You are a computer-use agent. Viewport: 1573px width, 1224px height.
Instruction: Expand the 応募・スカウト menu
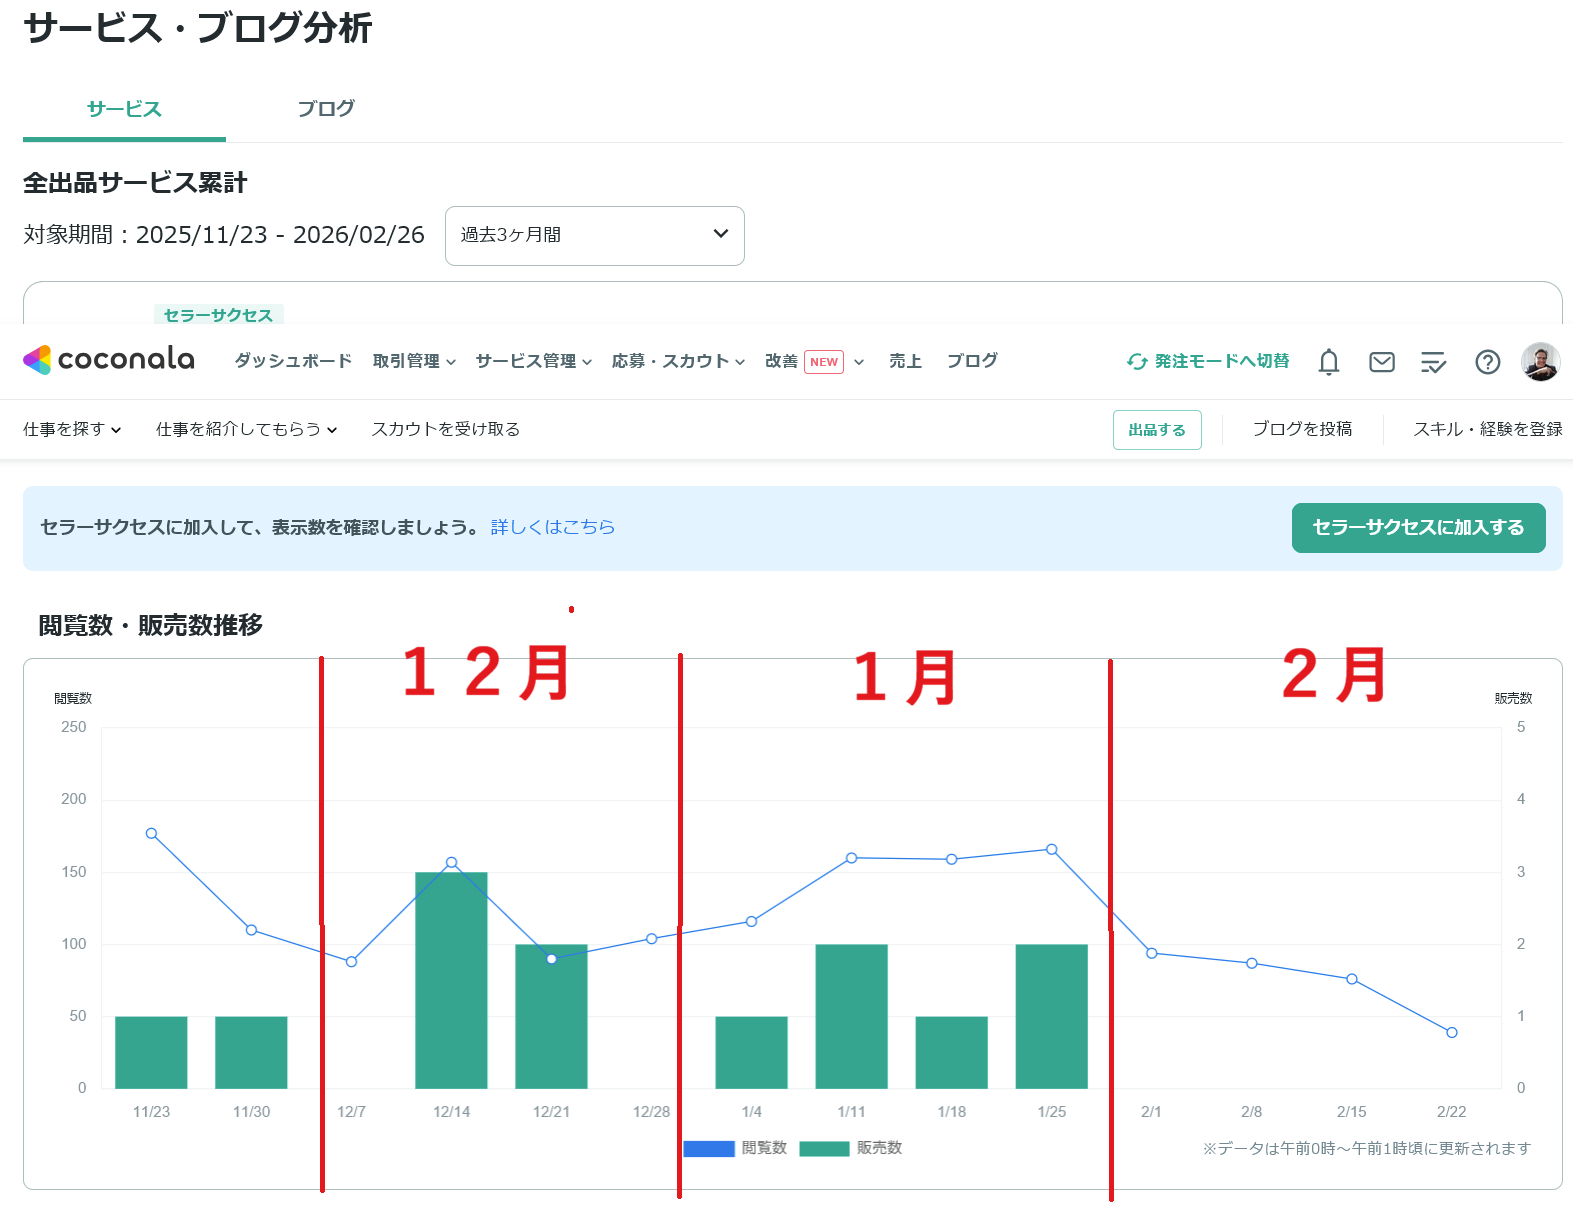678,361
